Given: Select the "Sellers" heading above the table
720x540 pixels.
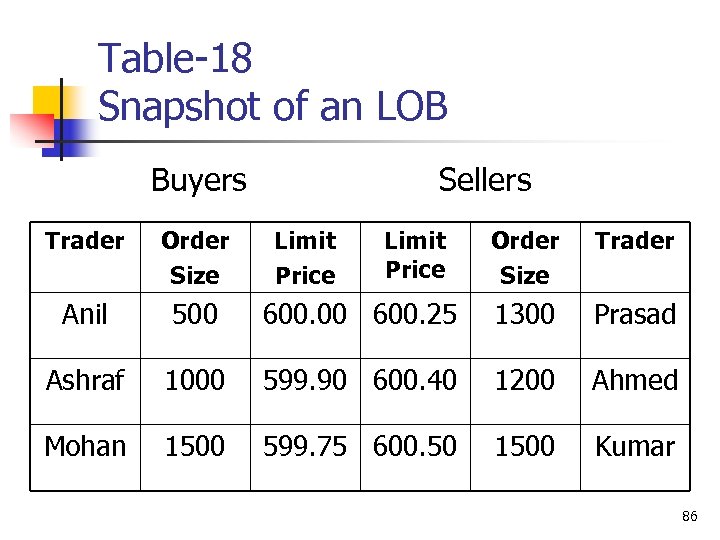Looking at the screenshot, I should click(485, 180).
